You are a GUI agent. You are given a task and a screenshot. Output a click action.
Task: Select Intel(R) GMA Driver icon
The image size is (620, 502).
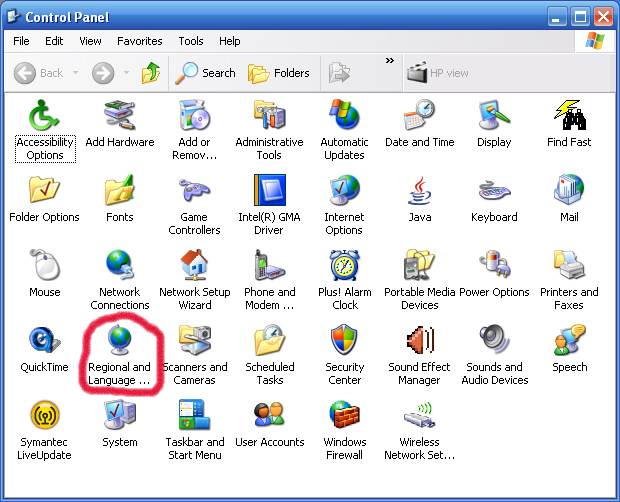(x=269, y=190)
